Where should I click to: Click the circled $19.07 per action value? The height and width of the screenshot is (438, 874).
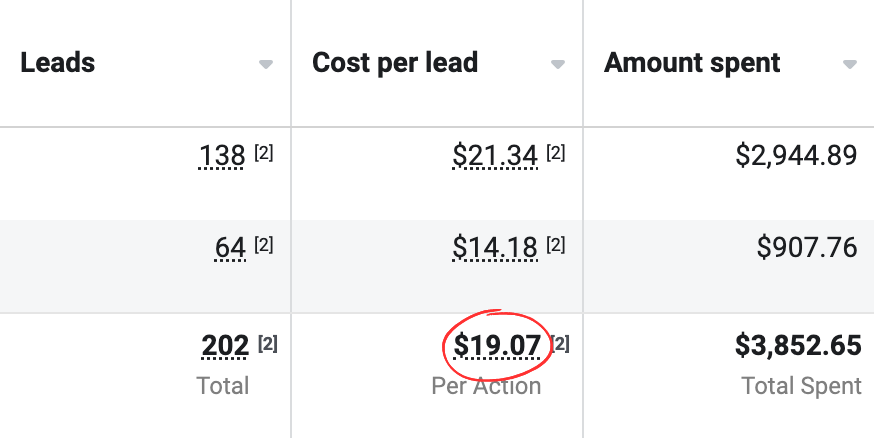[x=497, y=347]
